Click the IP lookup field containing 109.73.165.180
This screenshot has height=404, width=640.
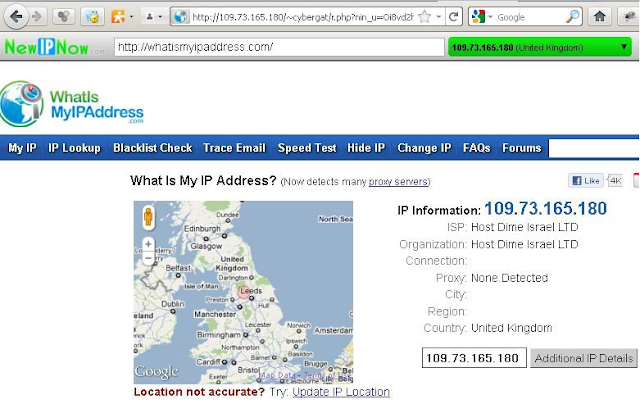[474, 358]
